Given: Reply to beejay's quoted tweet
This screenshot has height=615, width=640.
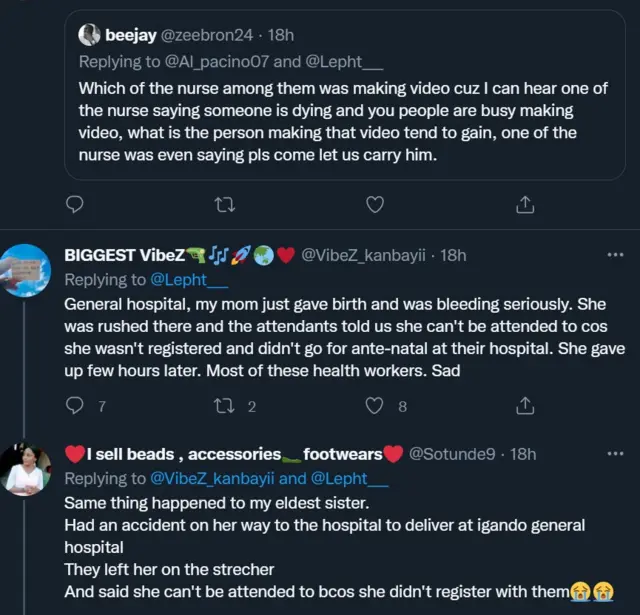Looking at the screenshot, I should click(x=74, y=204).
